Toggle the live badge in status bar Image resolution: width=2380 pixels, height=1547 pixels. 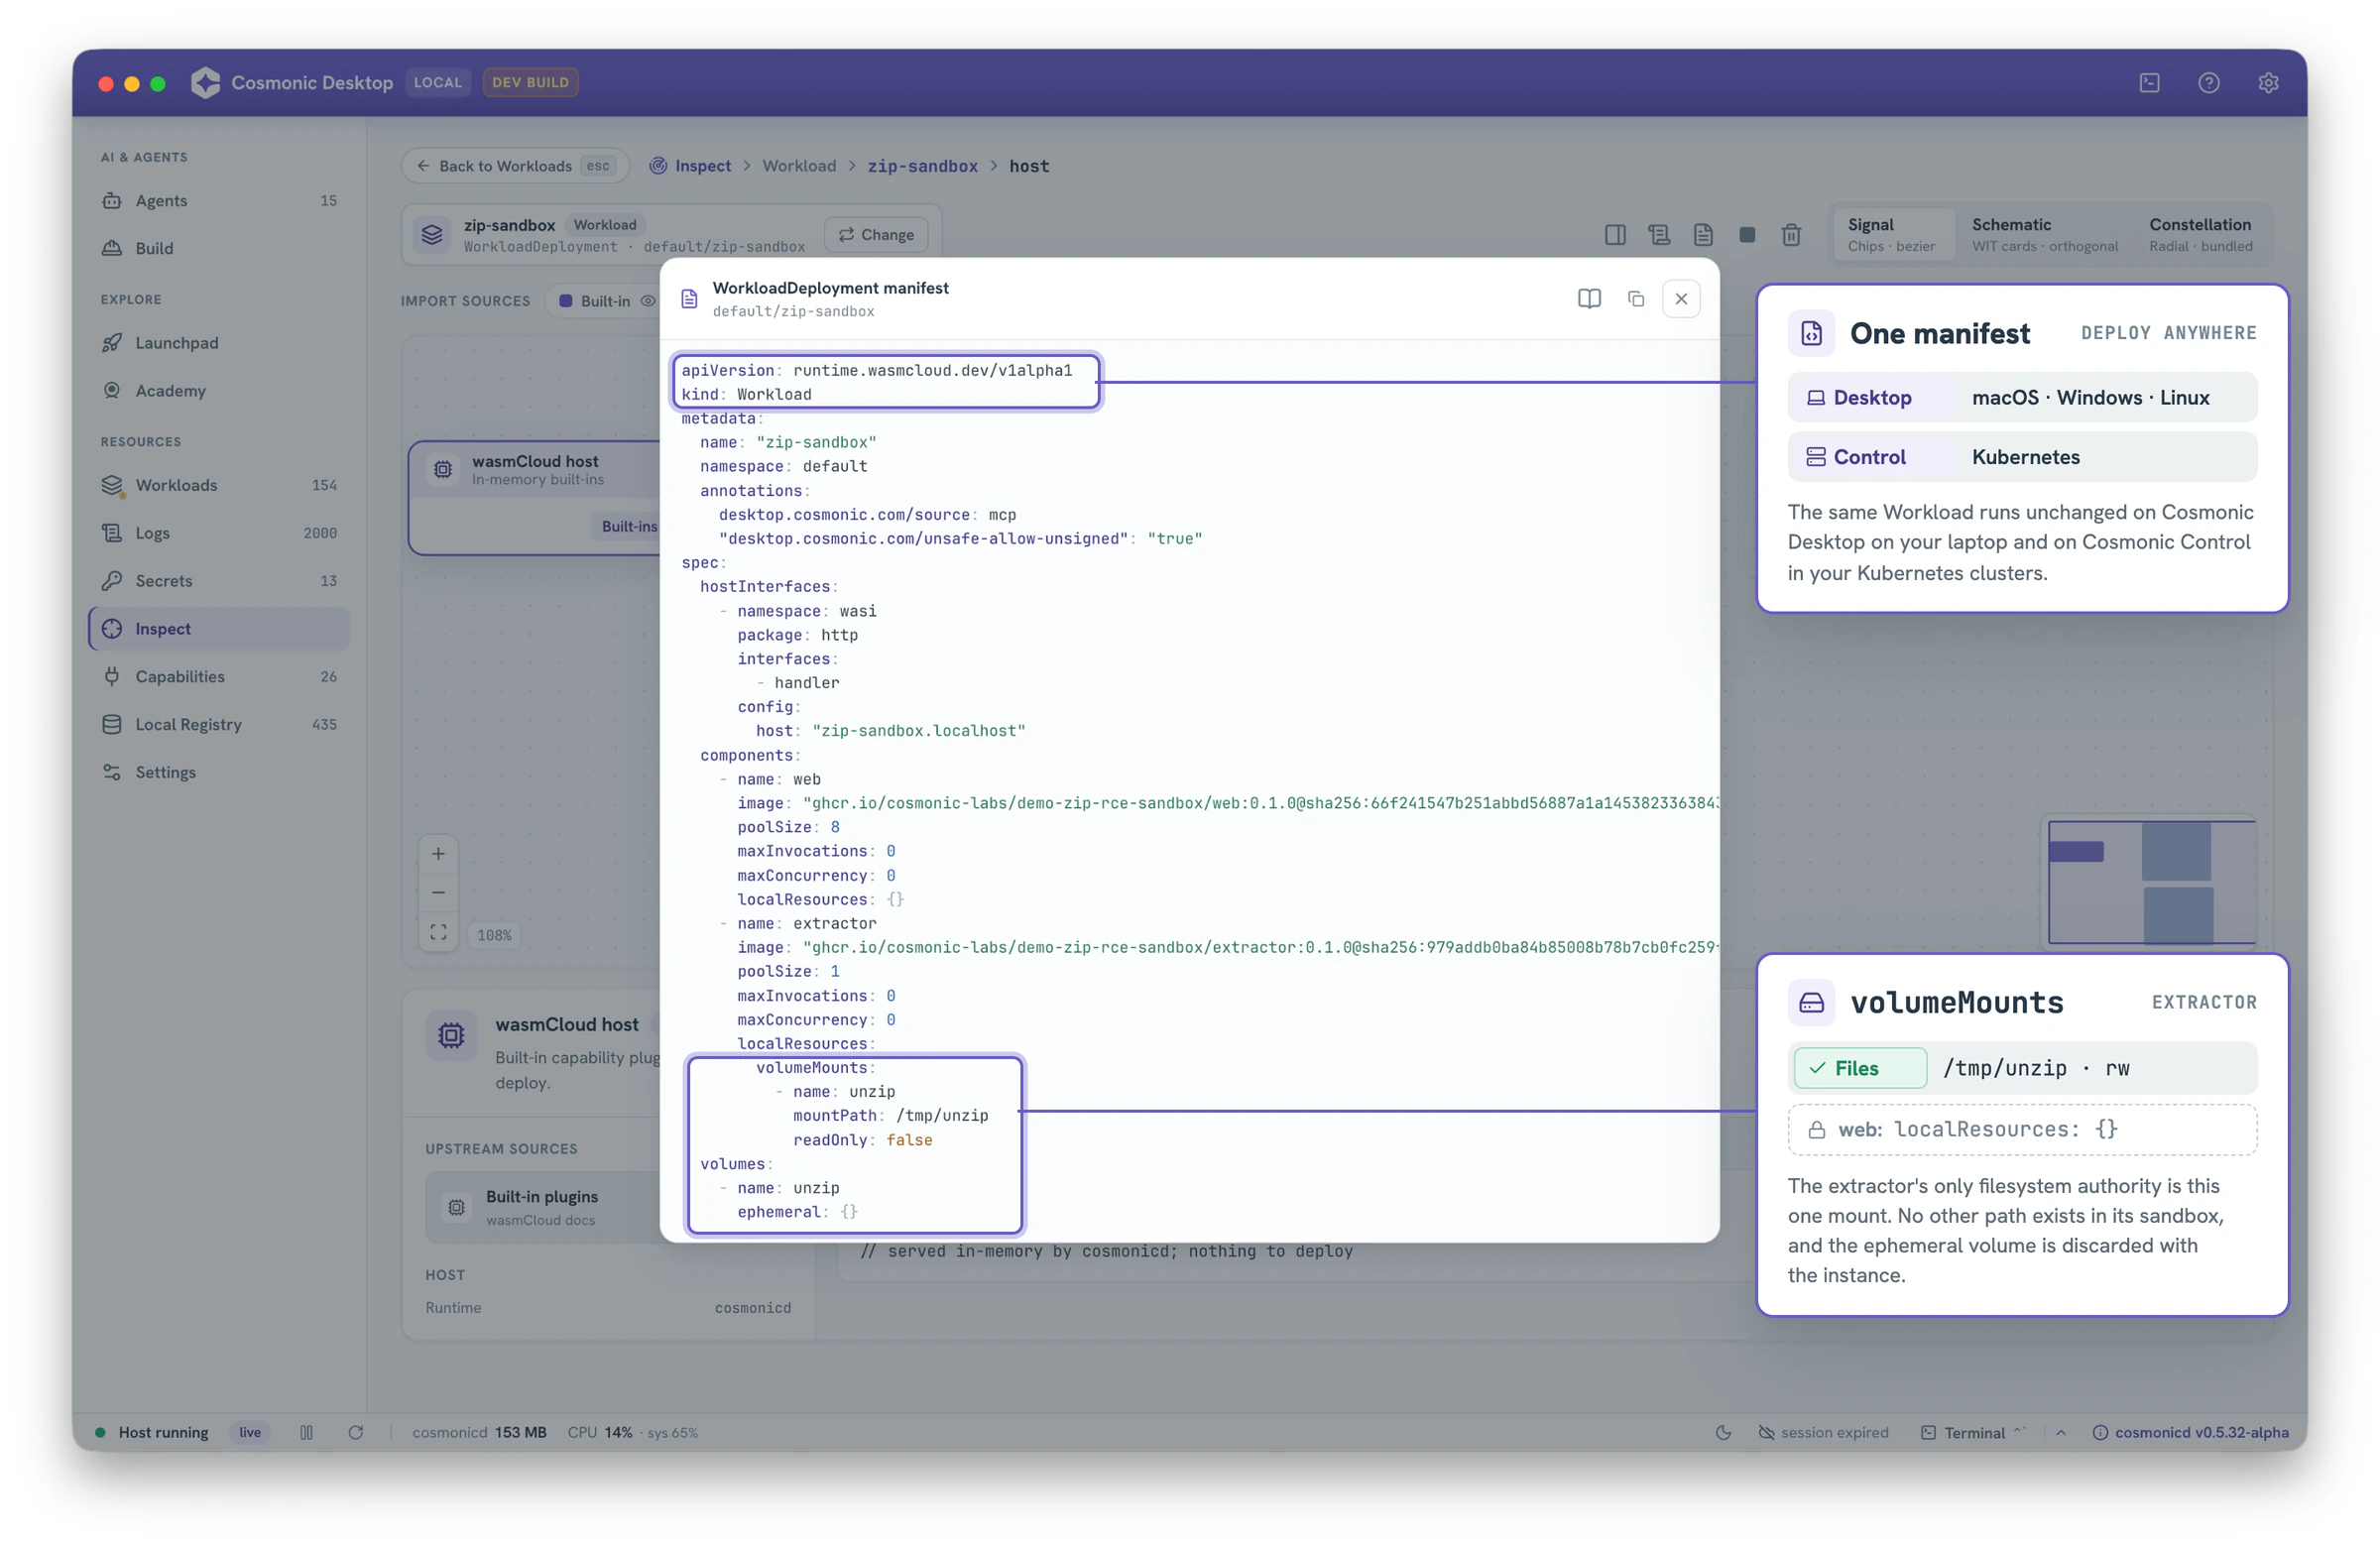(250, 1432)
